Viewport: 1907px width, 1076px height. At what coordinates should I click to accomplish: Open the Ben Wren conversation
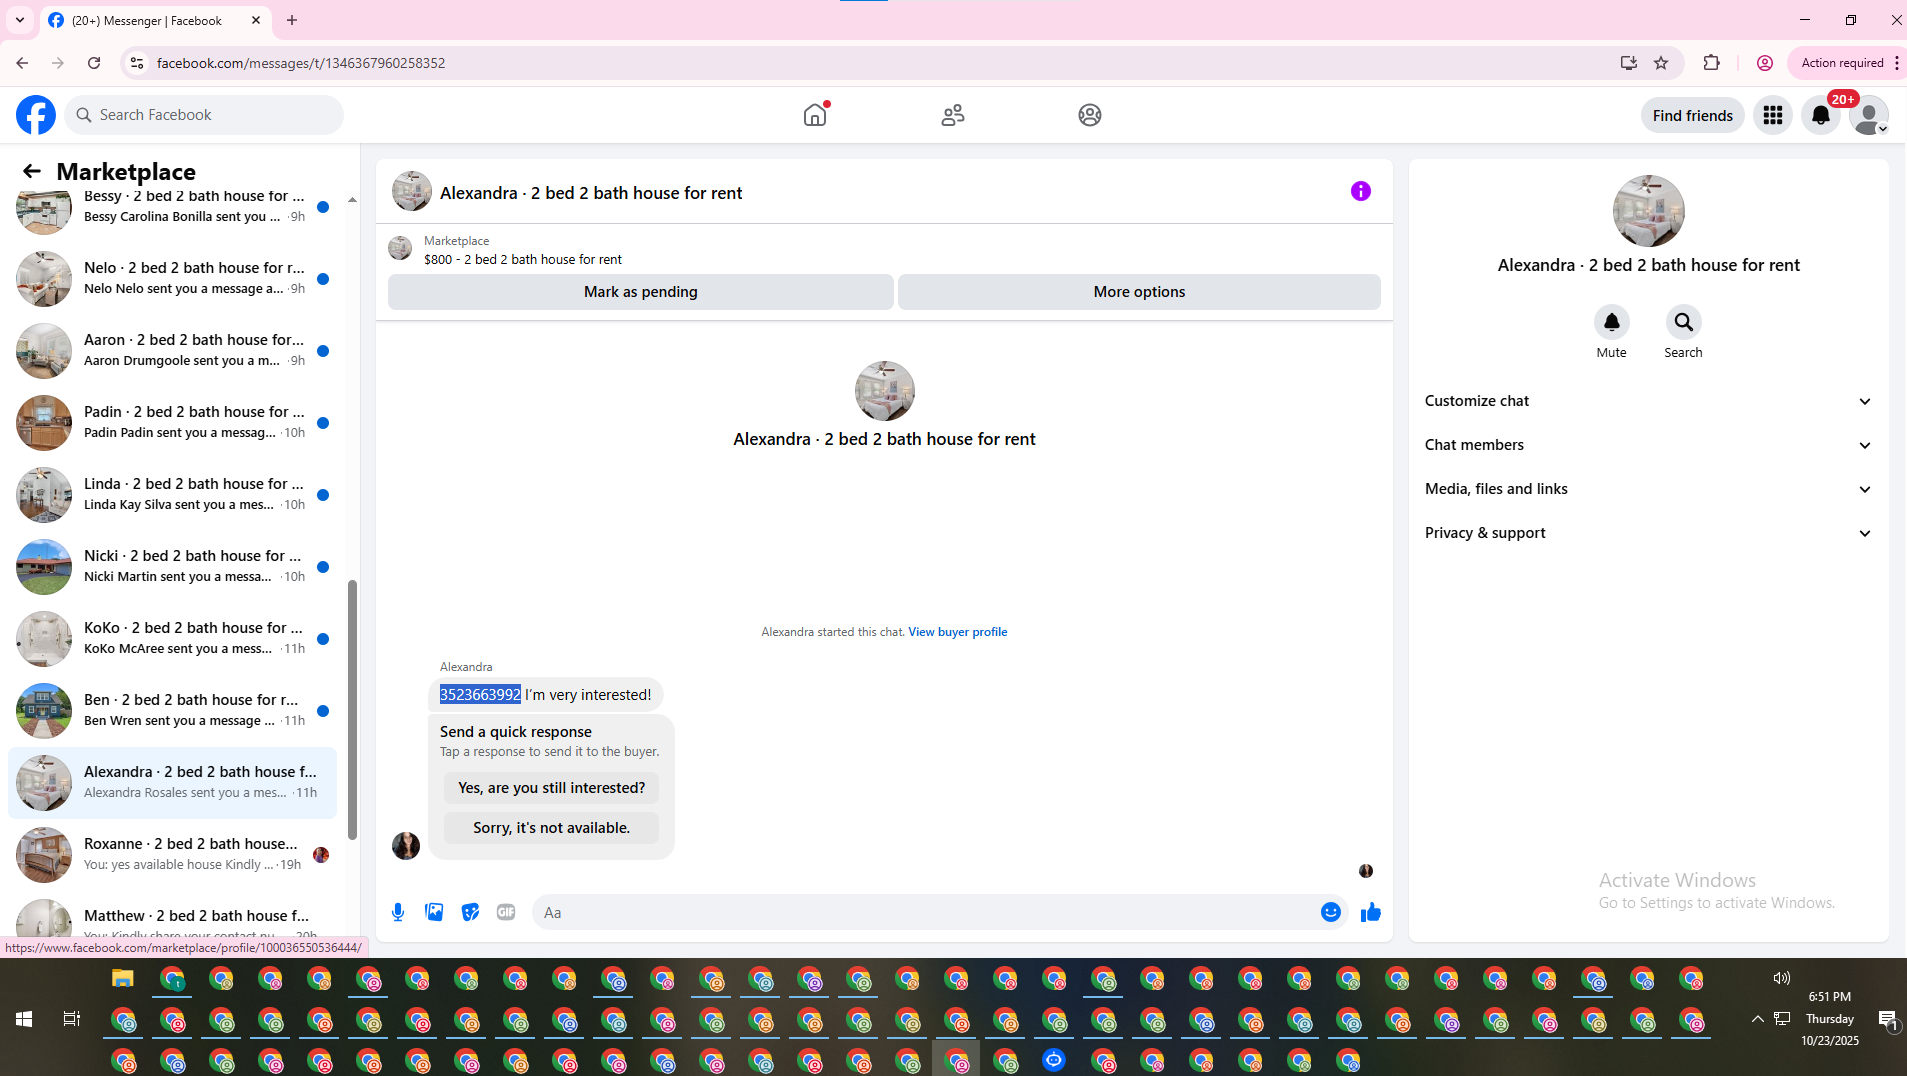coord(172,711)
